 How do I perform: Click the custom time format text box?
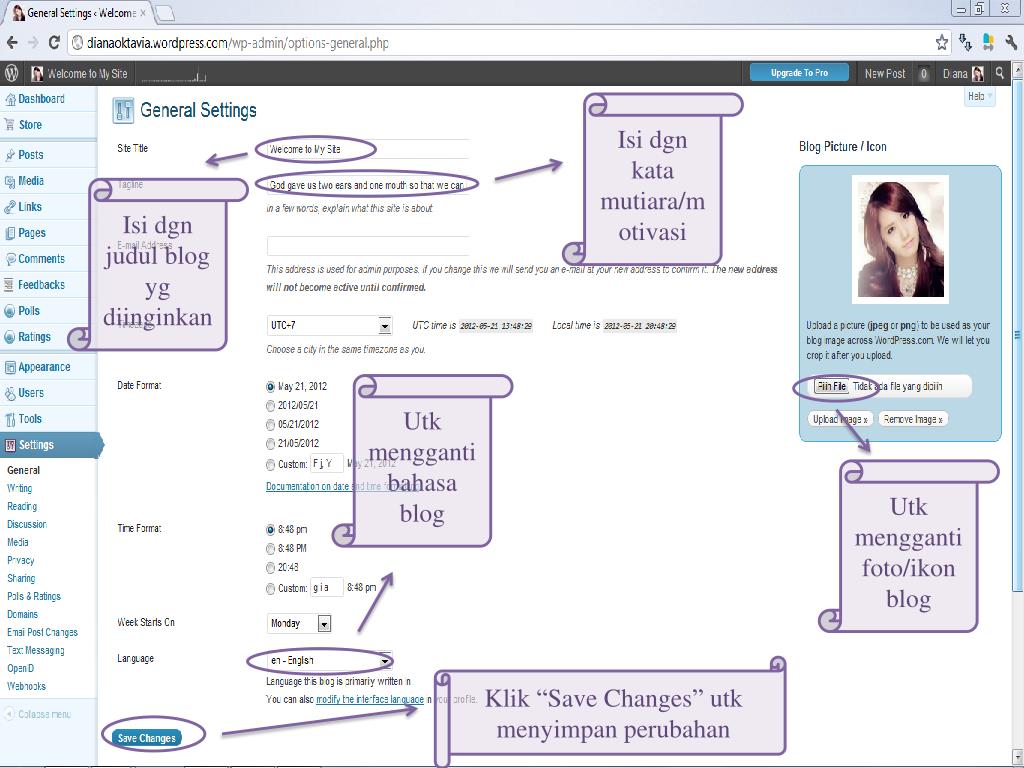(x=327, y=588)
